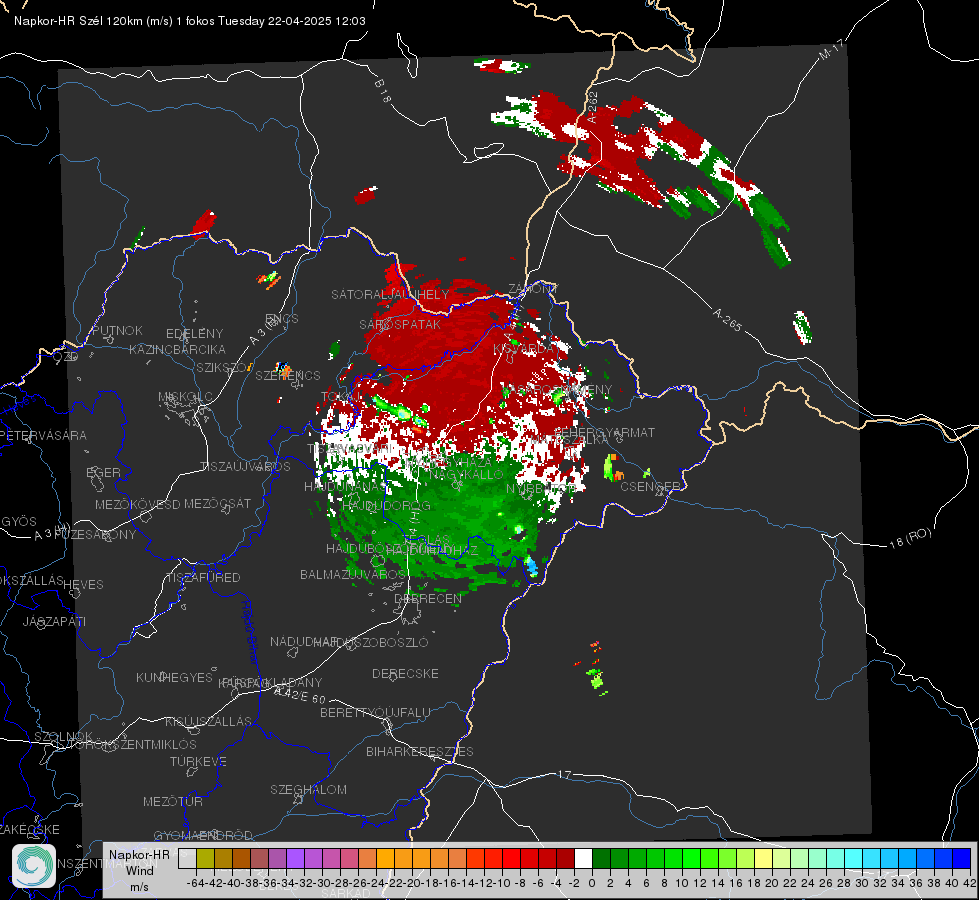Select the HEVES label
Screen dimensions: 979x900
84,585
